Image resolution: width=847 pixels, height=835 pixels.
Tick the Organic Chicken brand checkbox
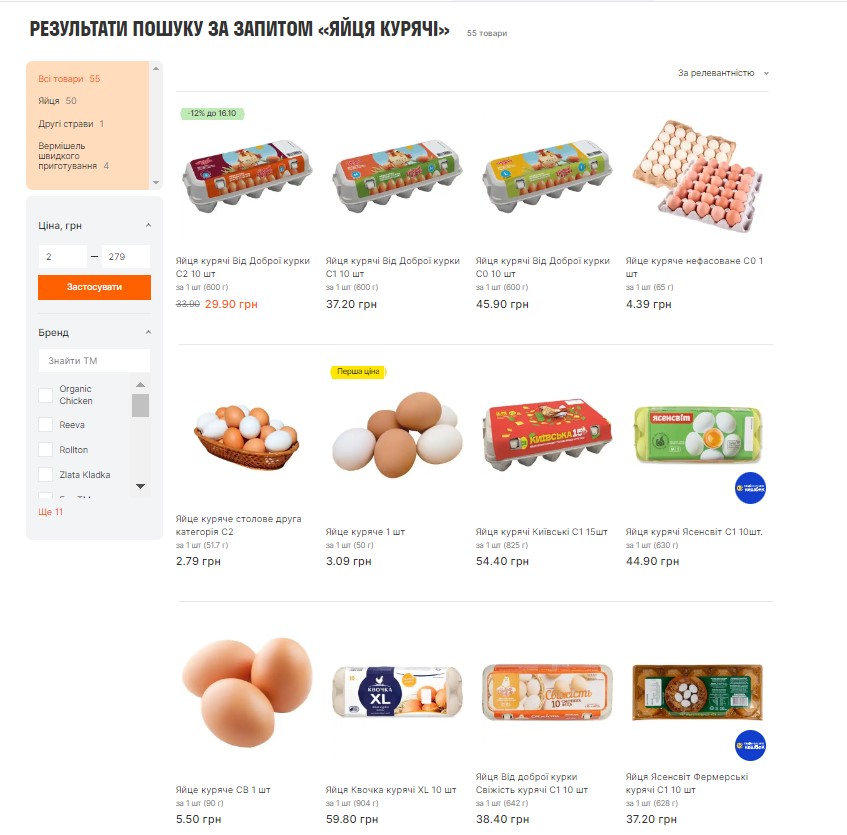click(x=46, y=395)
